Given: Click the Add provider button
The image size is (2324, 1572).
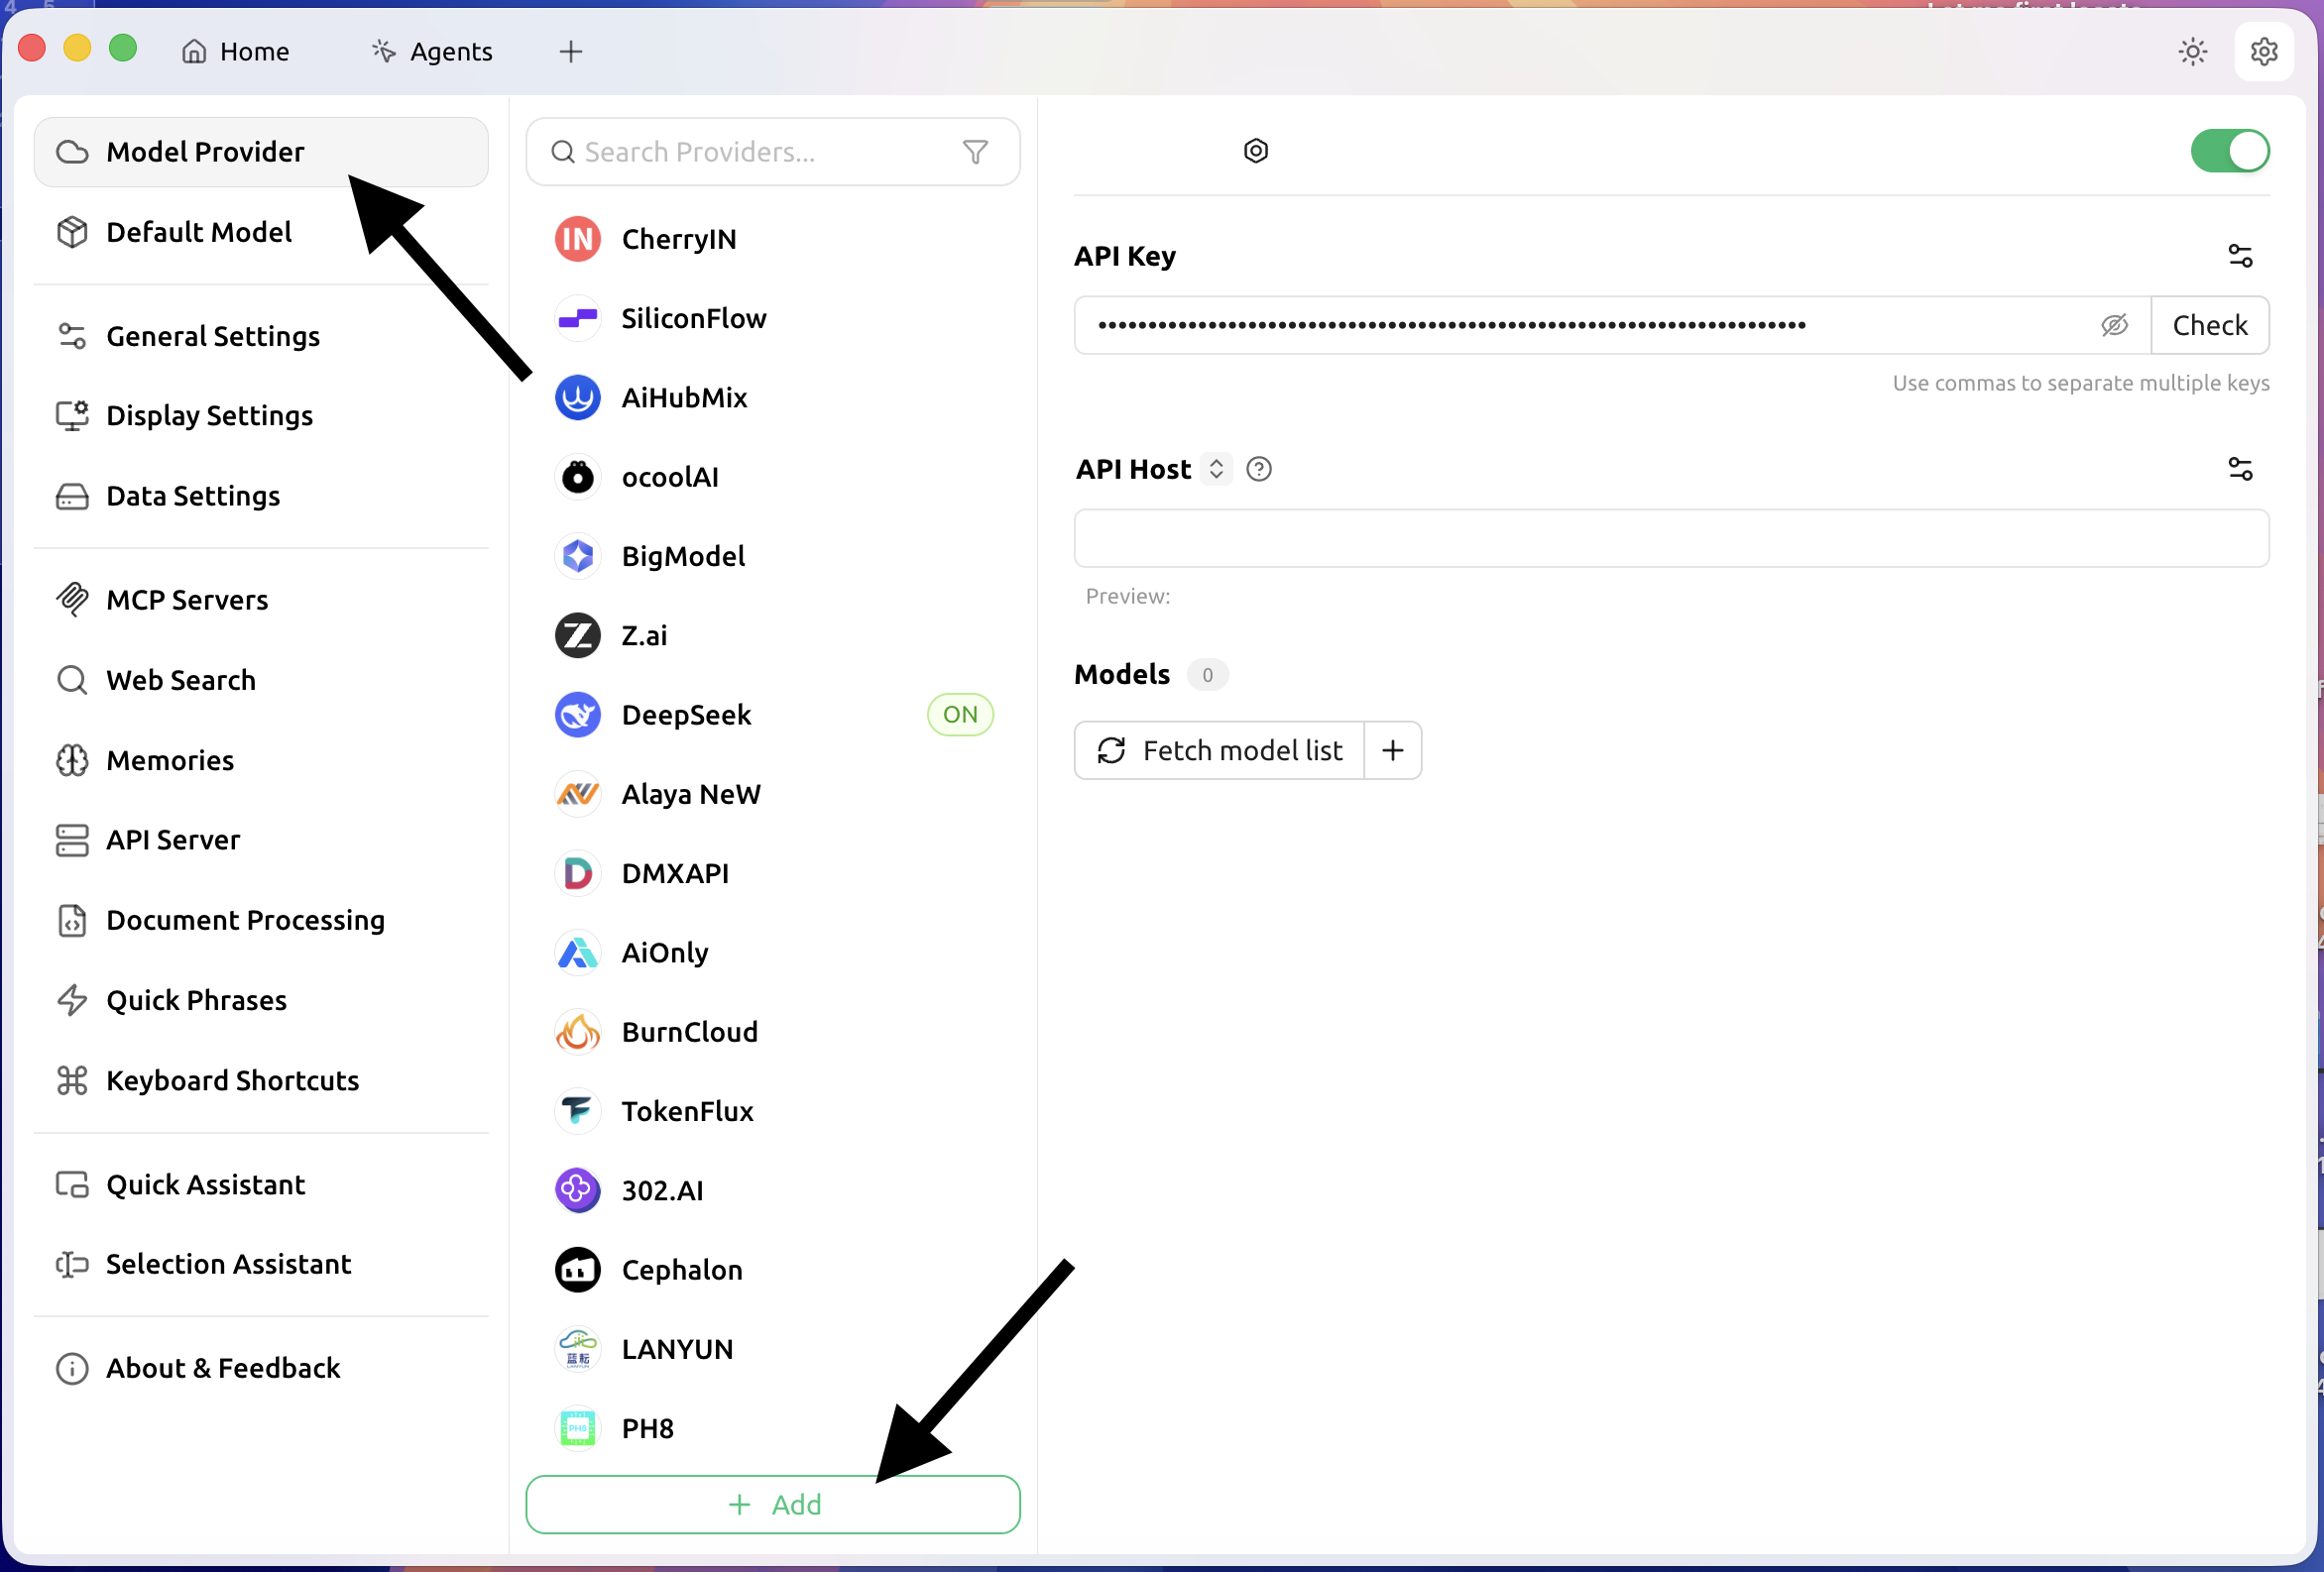Looking at the screenshot, I should point(773,1504).
